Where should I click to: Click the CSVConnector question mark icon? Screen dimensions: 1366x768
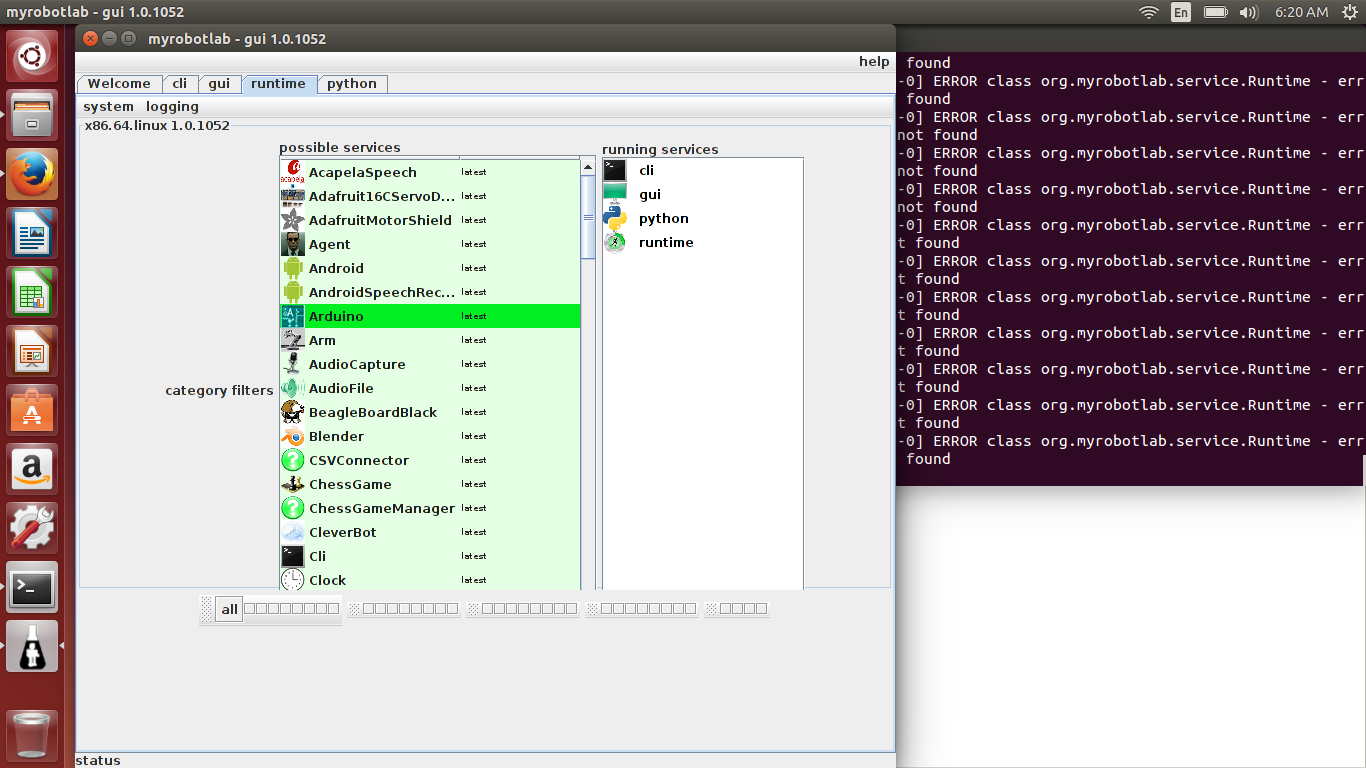(292, 460)
